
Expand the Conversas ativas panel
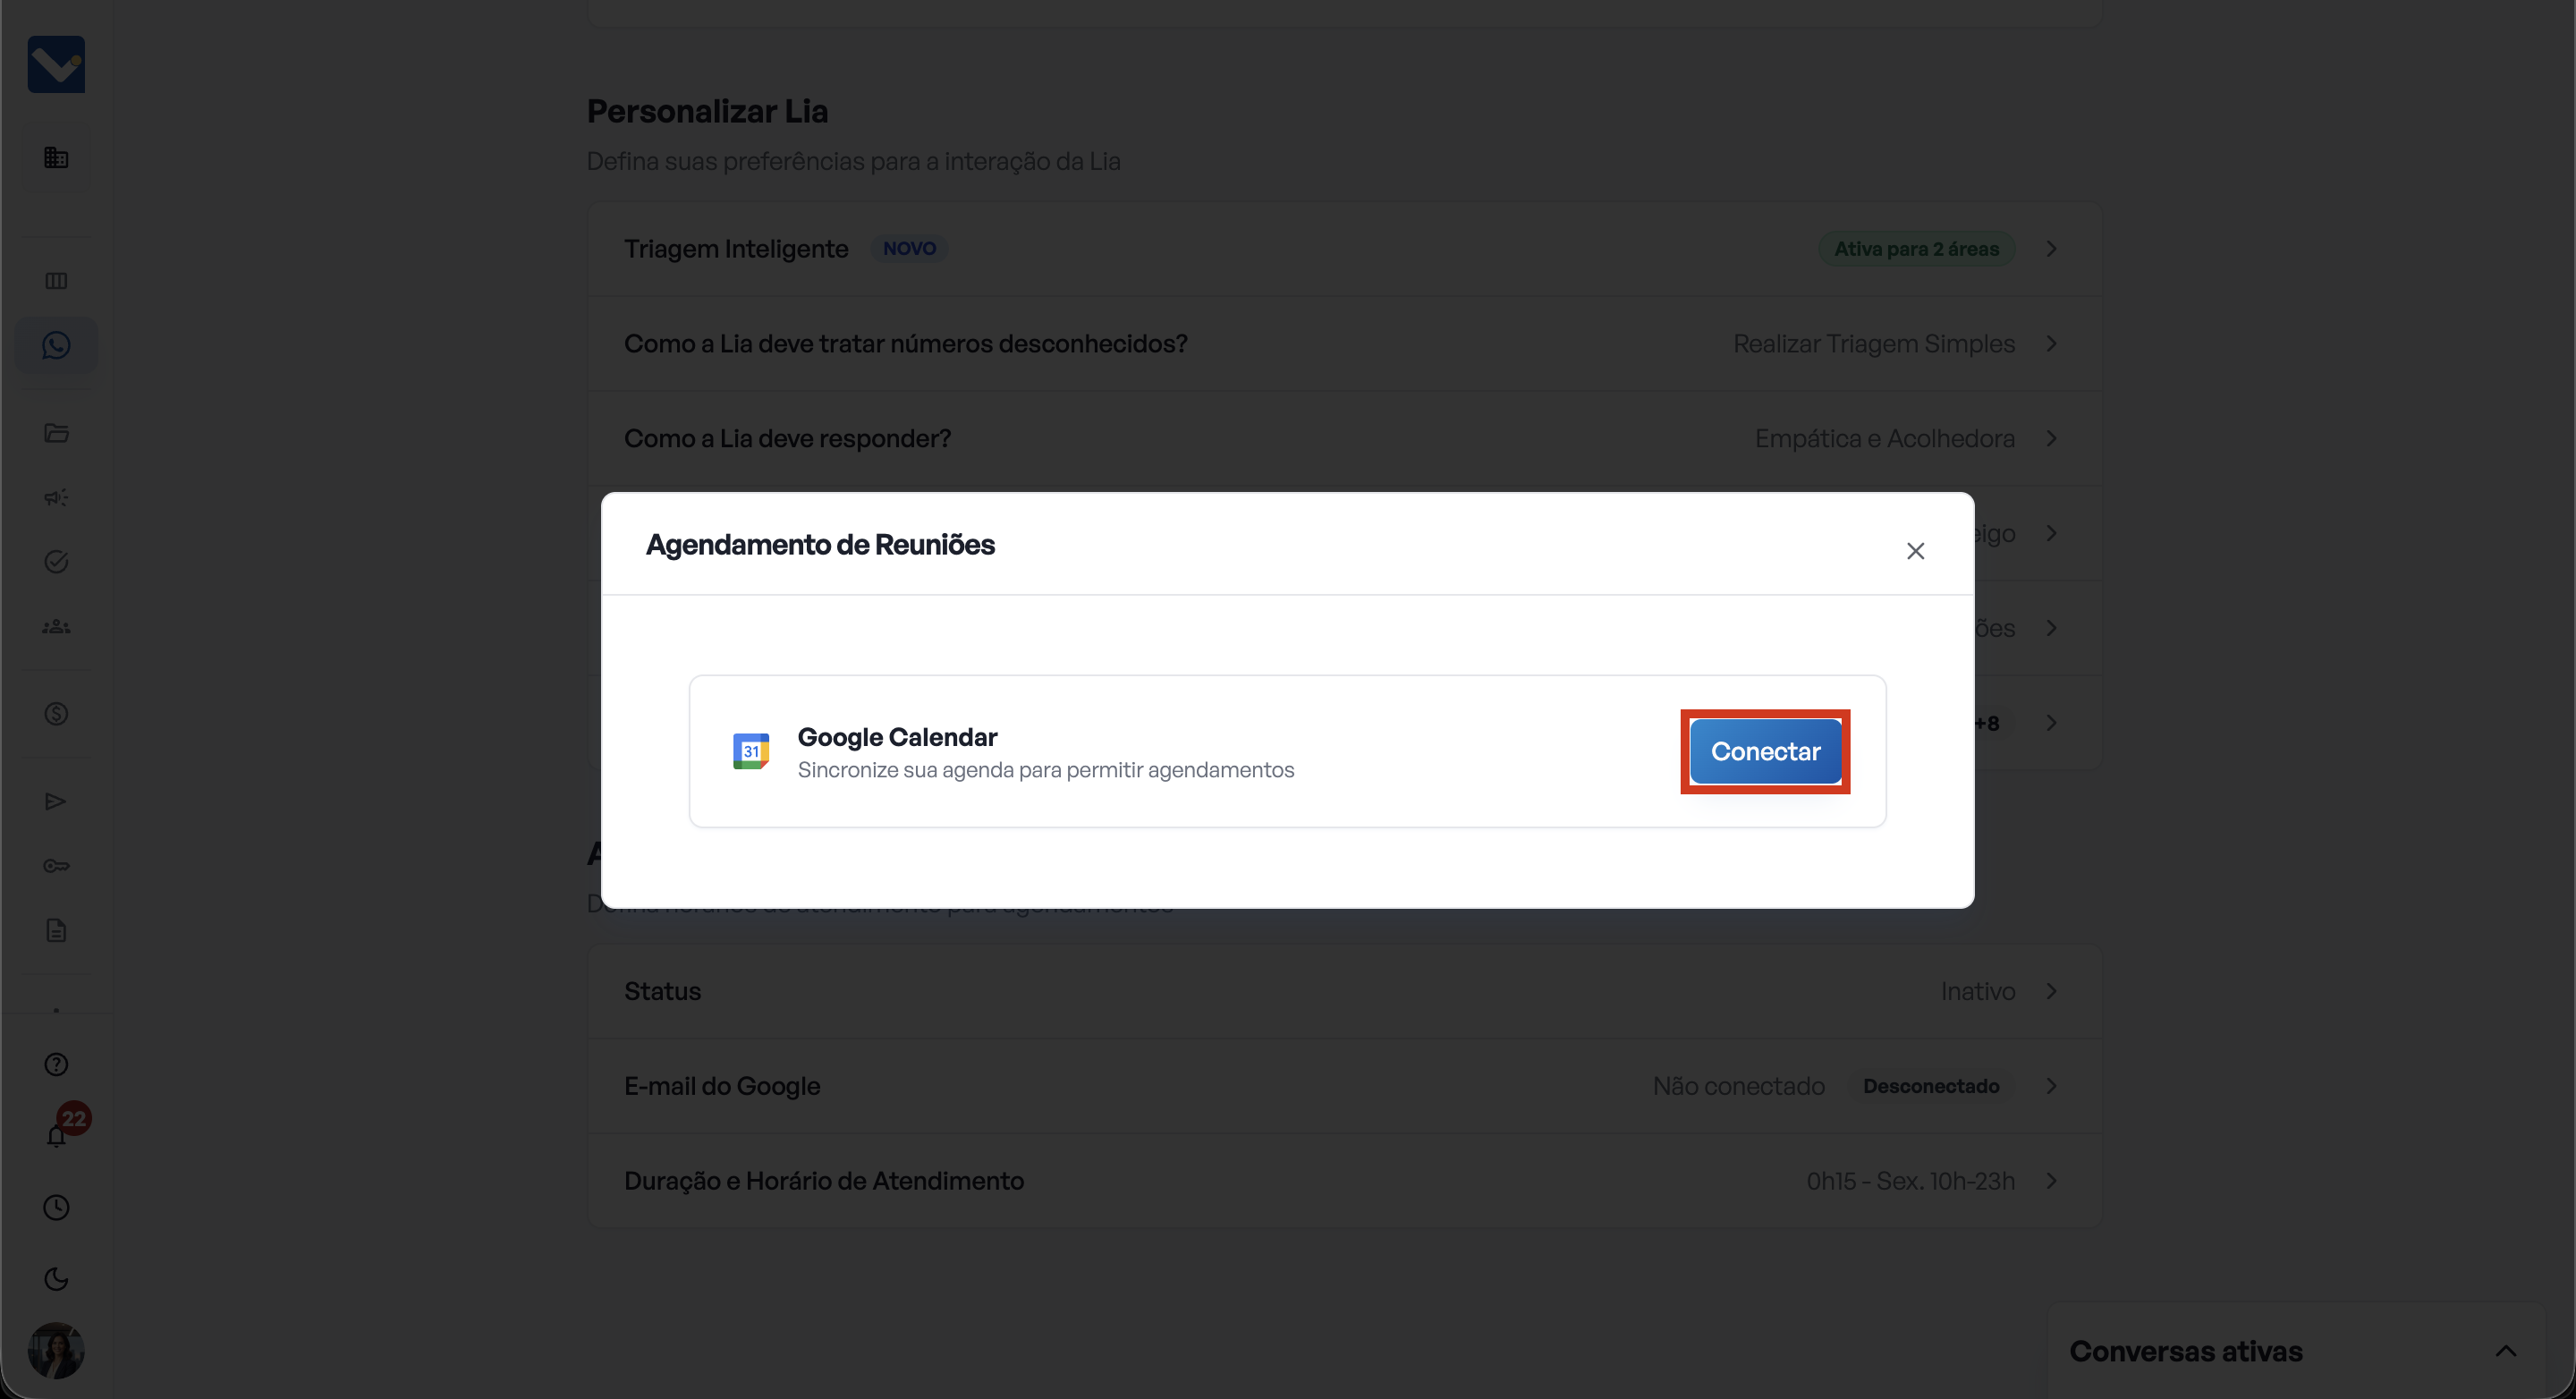pos(2505,1351)
